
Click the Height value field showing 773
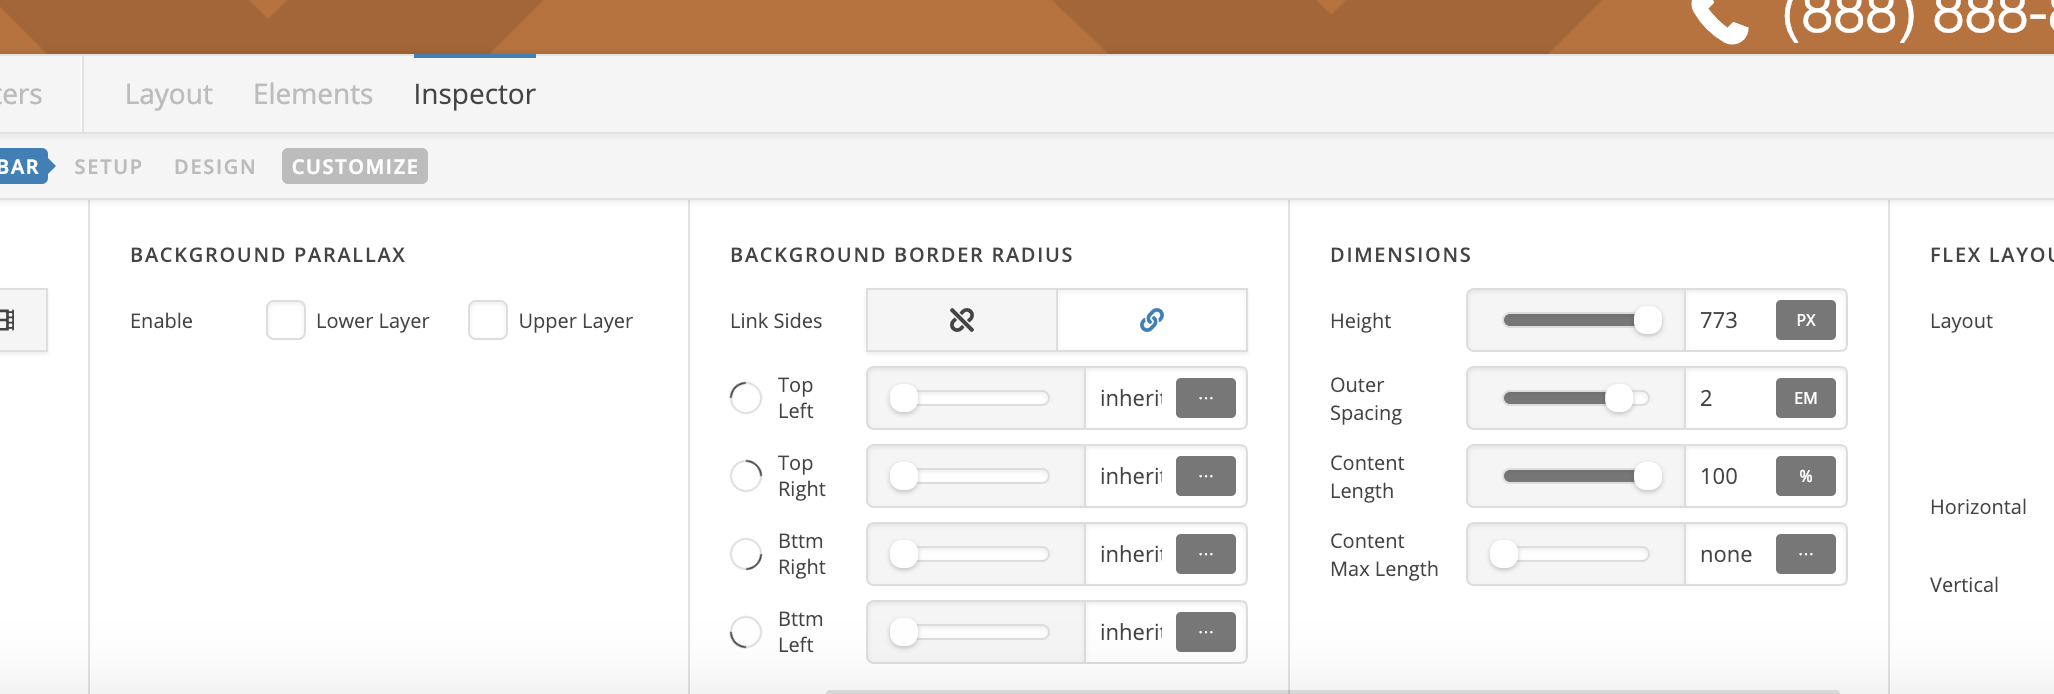1729,320
